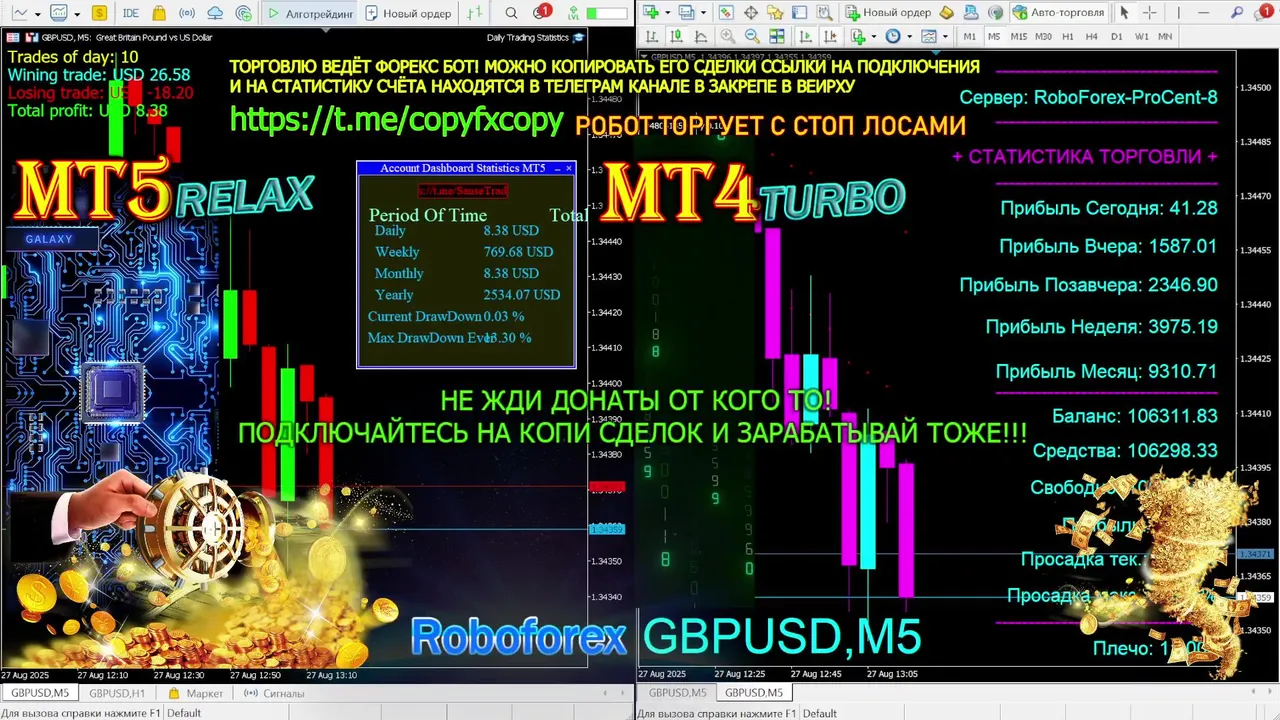Screen dimensions: 1280x720
Task: Select the horizontal line drawing tool
Action: (1203, 13)
